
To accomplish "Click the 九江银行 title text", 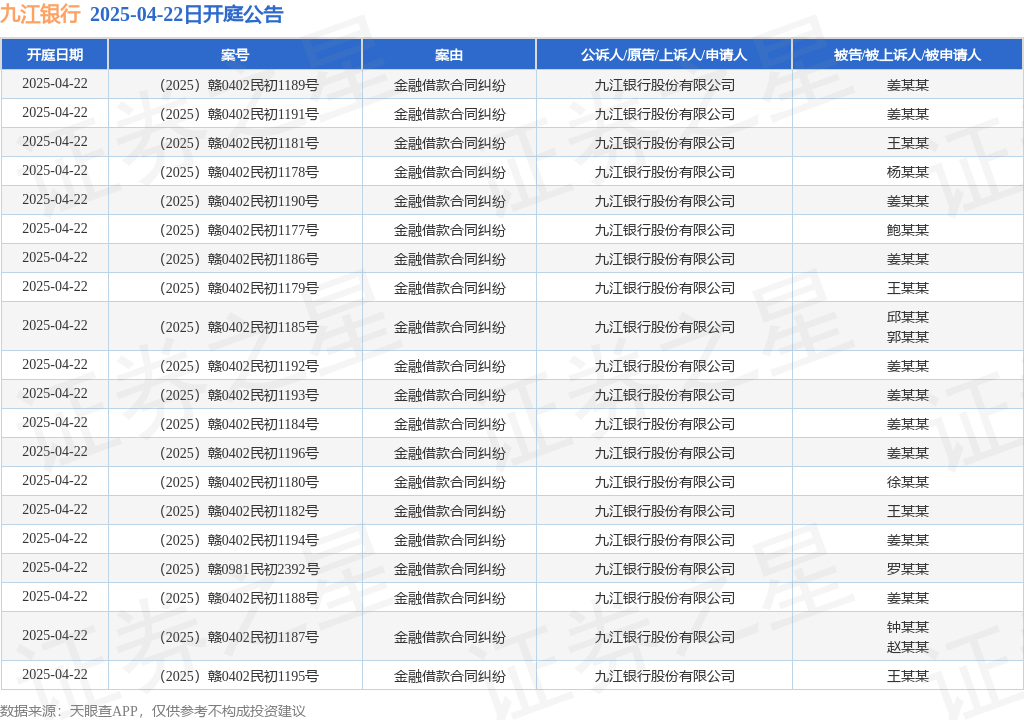I will (x=40, y=14).
